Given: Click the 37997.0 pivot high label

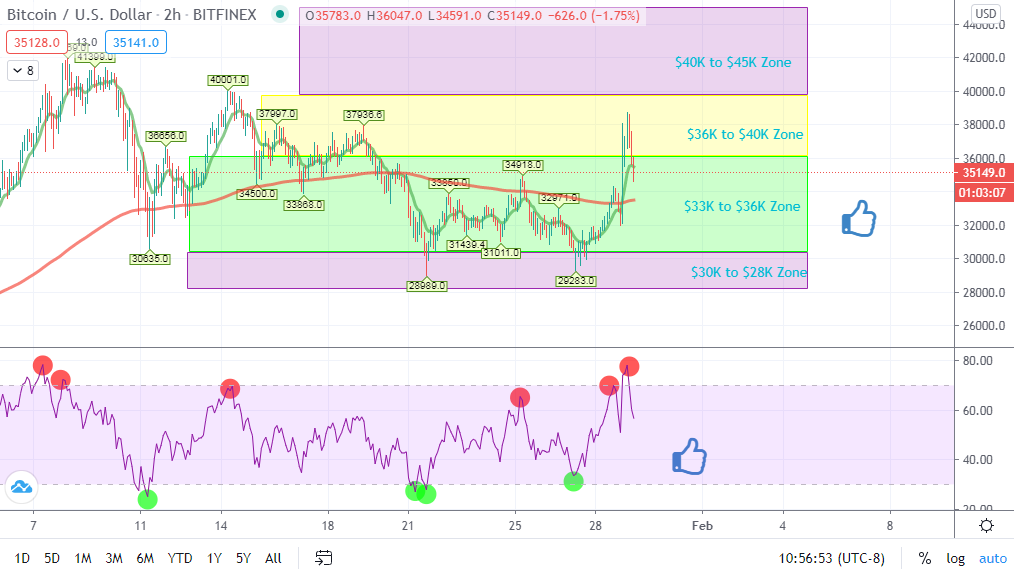Looking at the screenshot, I should (x=277, y=114).
